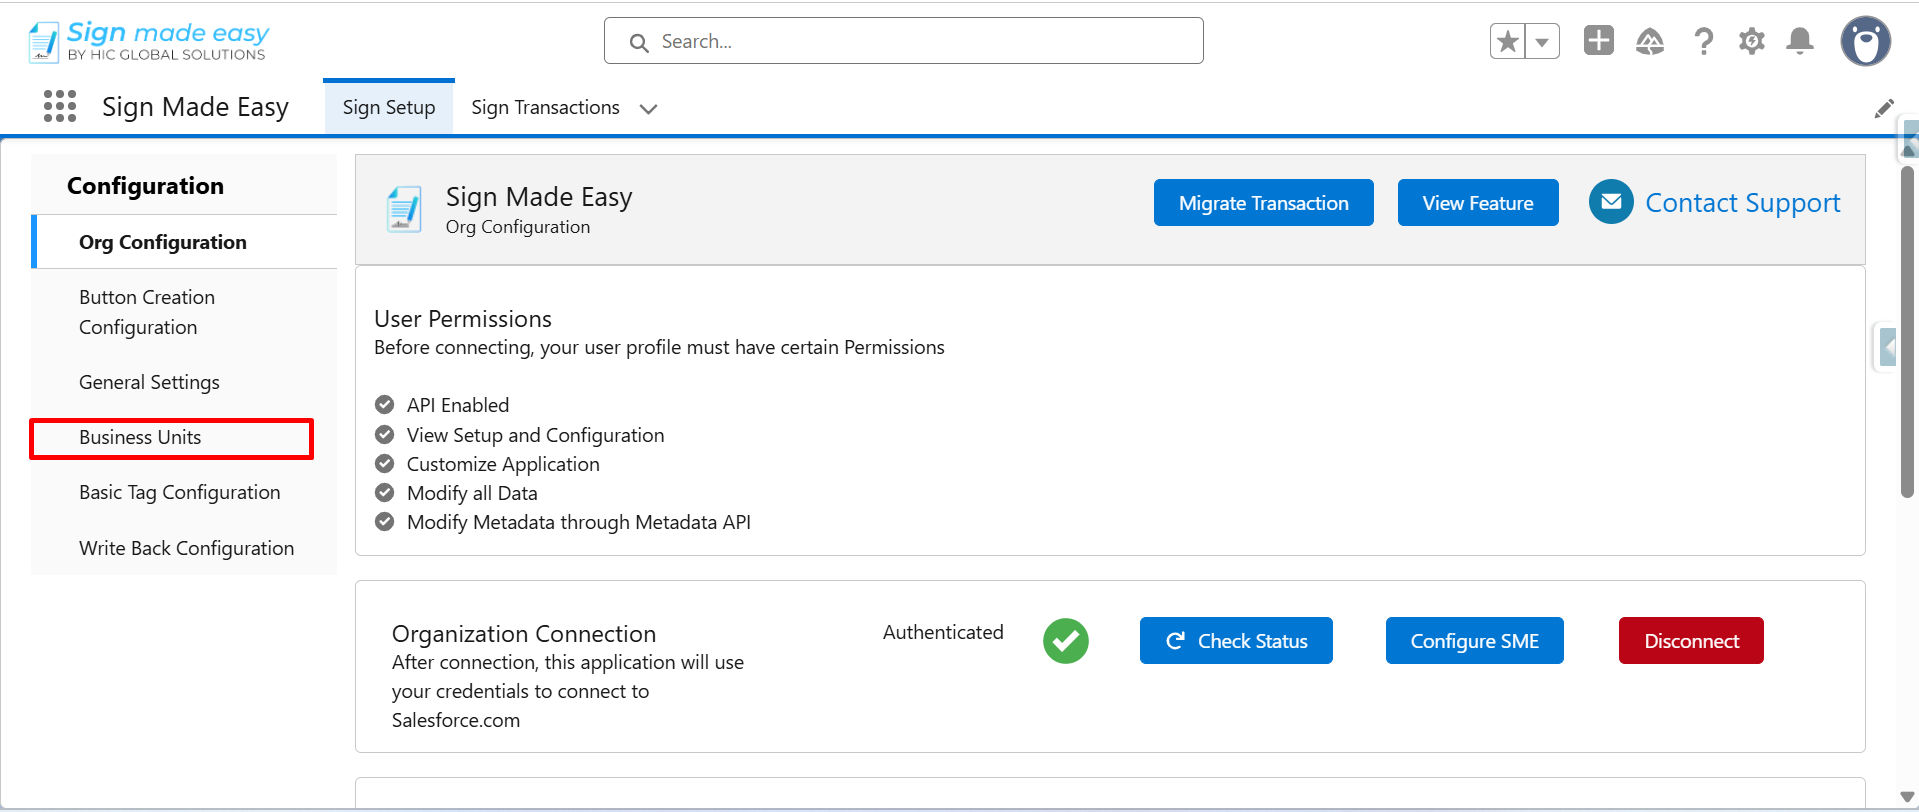The image size is (1919, 812).
Task: Click the Sign Made Easy logo
Action: click(x=149, y=41)
